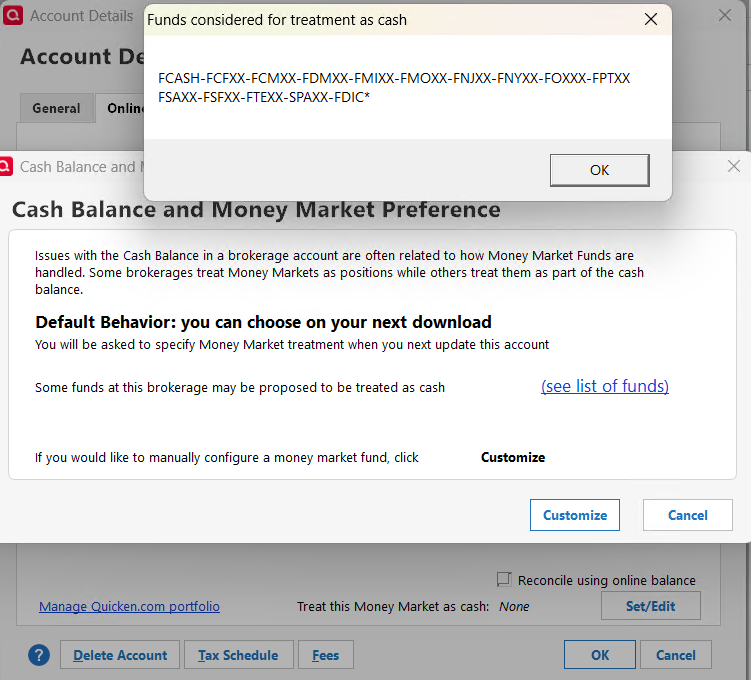Click the fund list text starting FCASH-FCFXX

[x=394, y=78]
